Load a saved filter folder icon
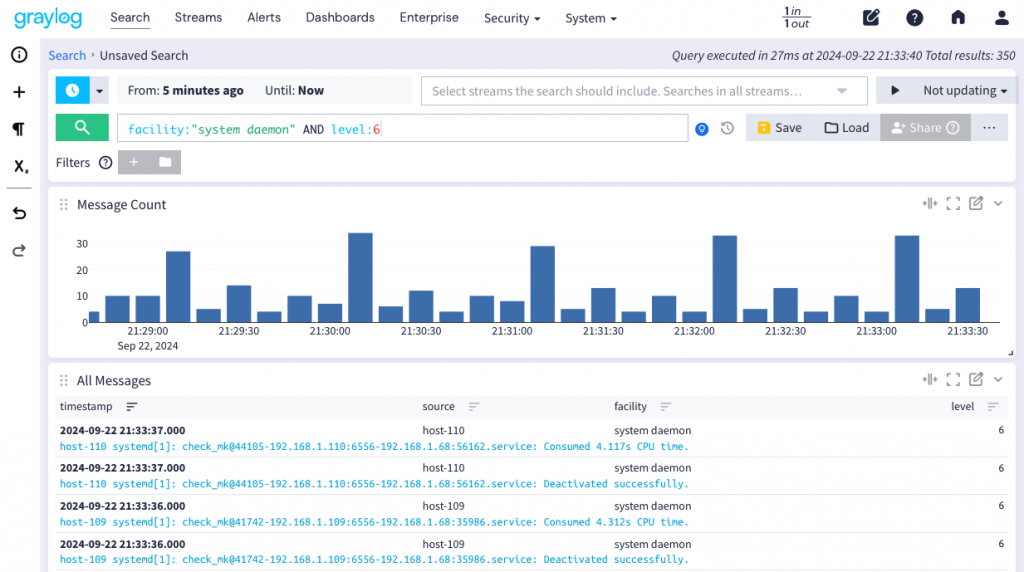Viewport: 1024px width, 572px height. pyautogui.click(x=165, y=162)
